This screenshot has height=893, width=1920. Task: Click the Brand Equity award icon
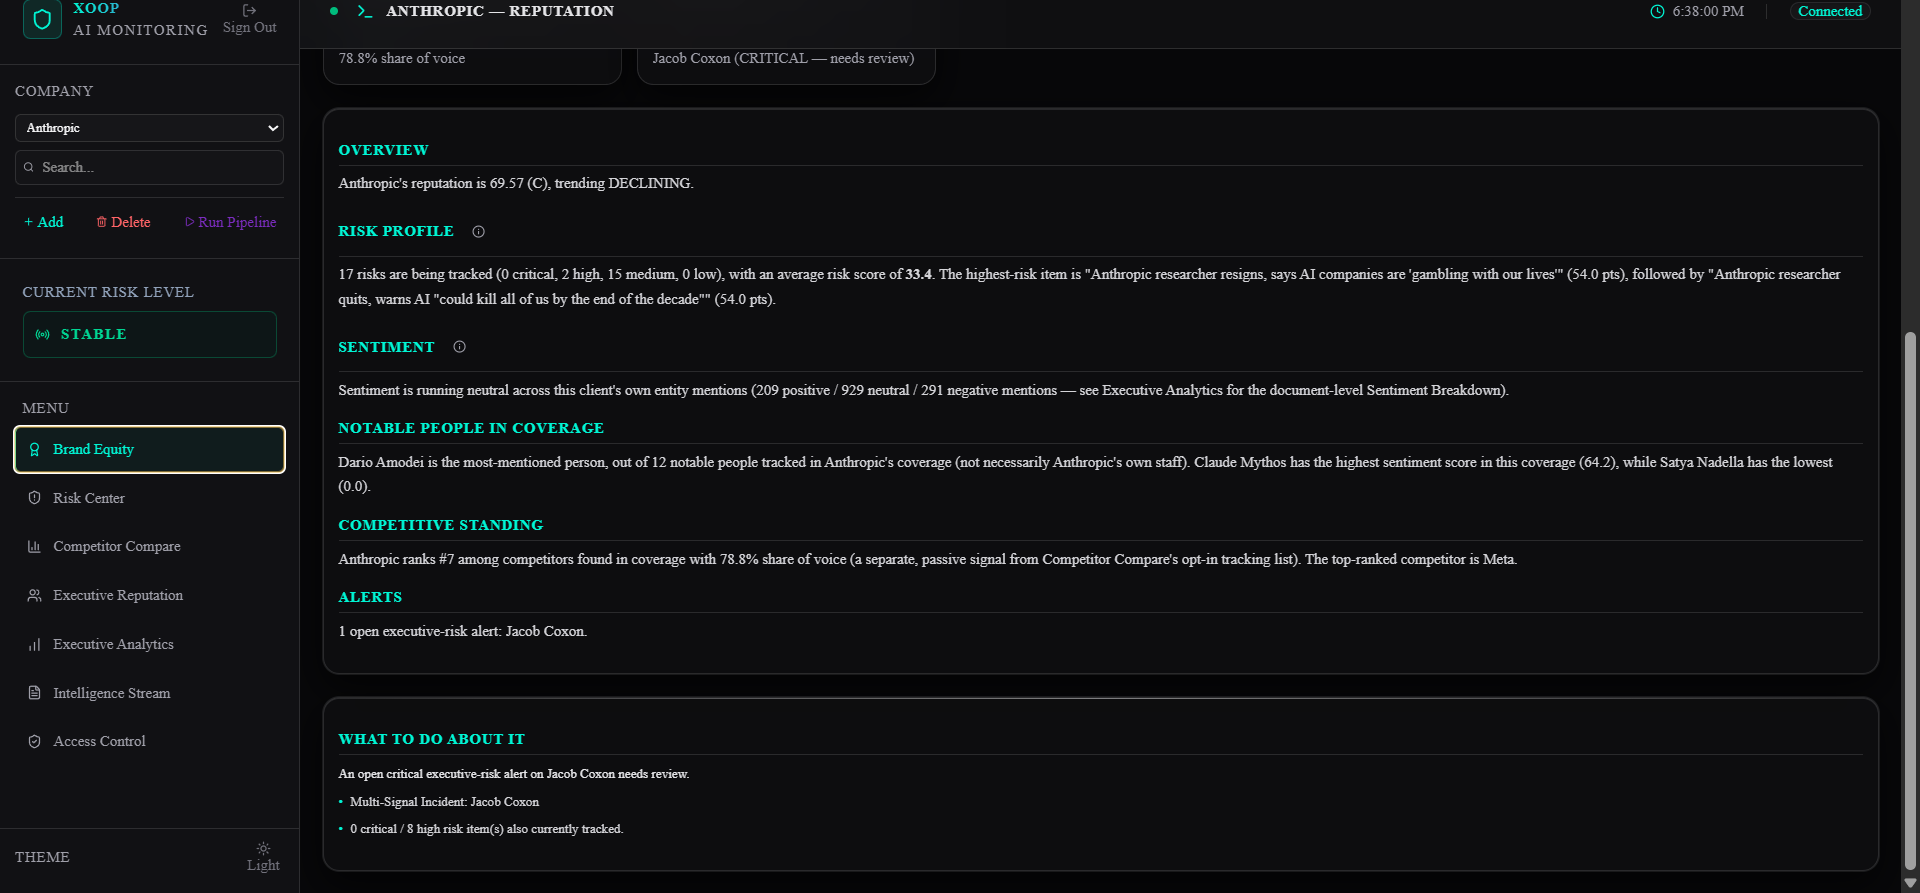pyautogui.click(x=35, y=450)
